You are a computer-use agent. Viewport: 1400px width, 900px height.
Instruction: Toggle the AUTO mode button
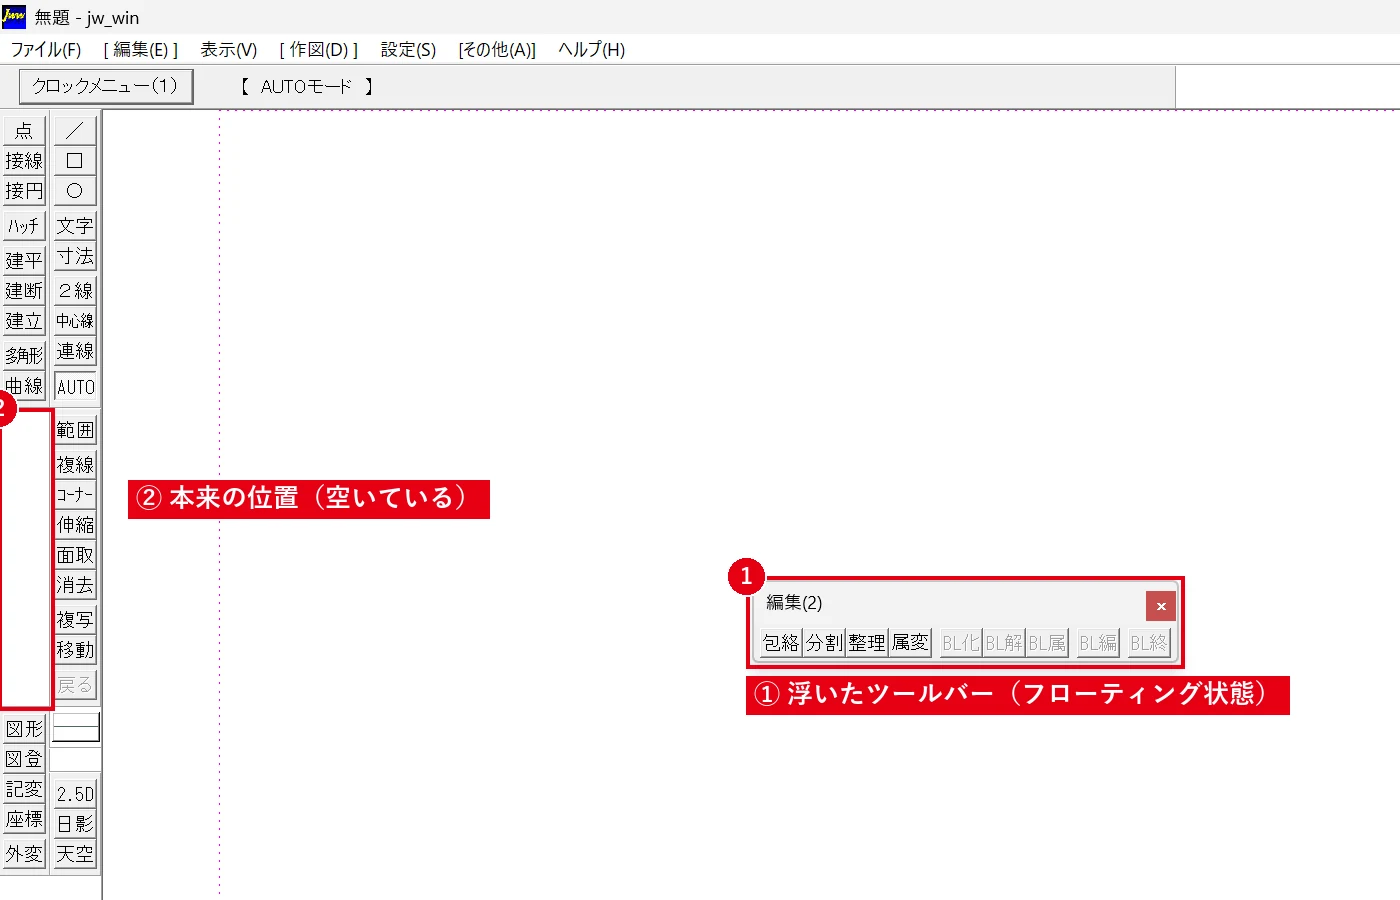(75, 387)
